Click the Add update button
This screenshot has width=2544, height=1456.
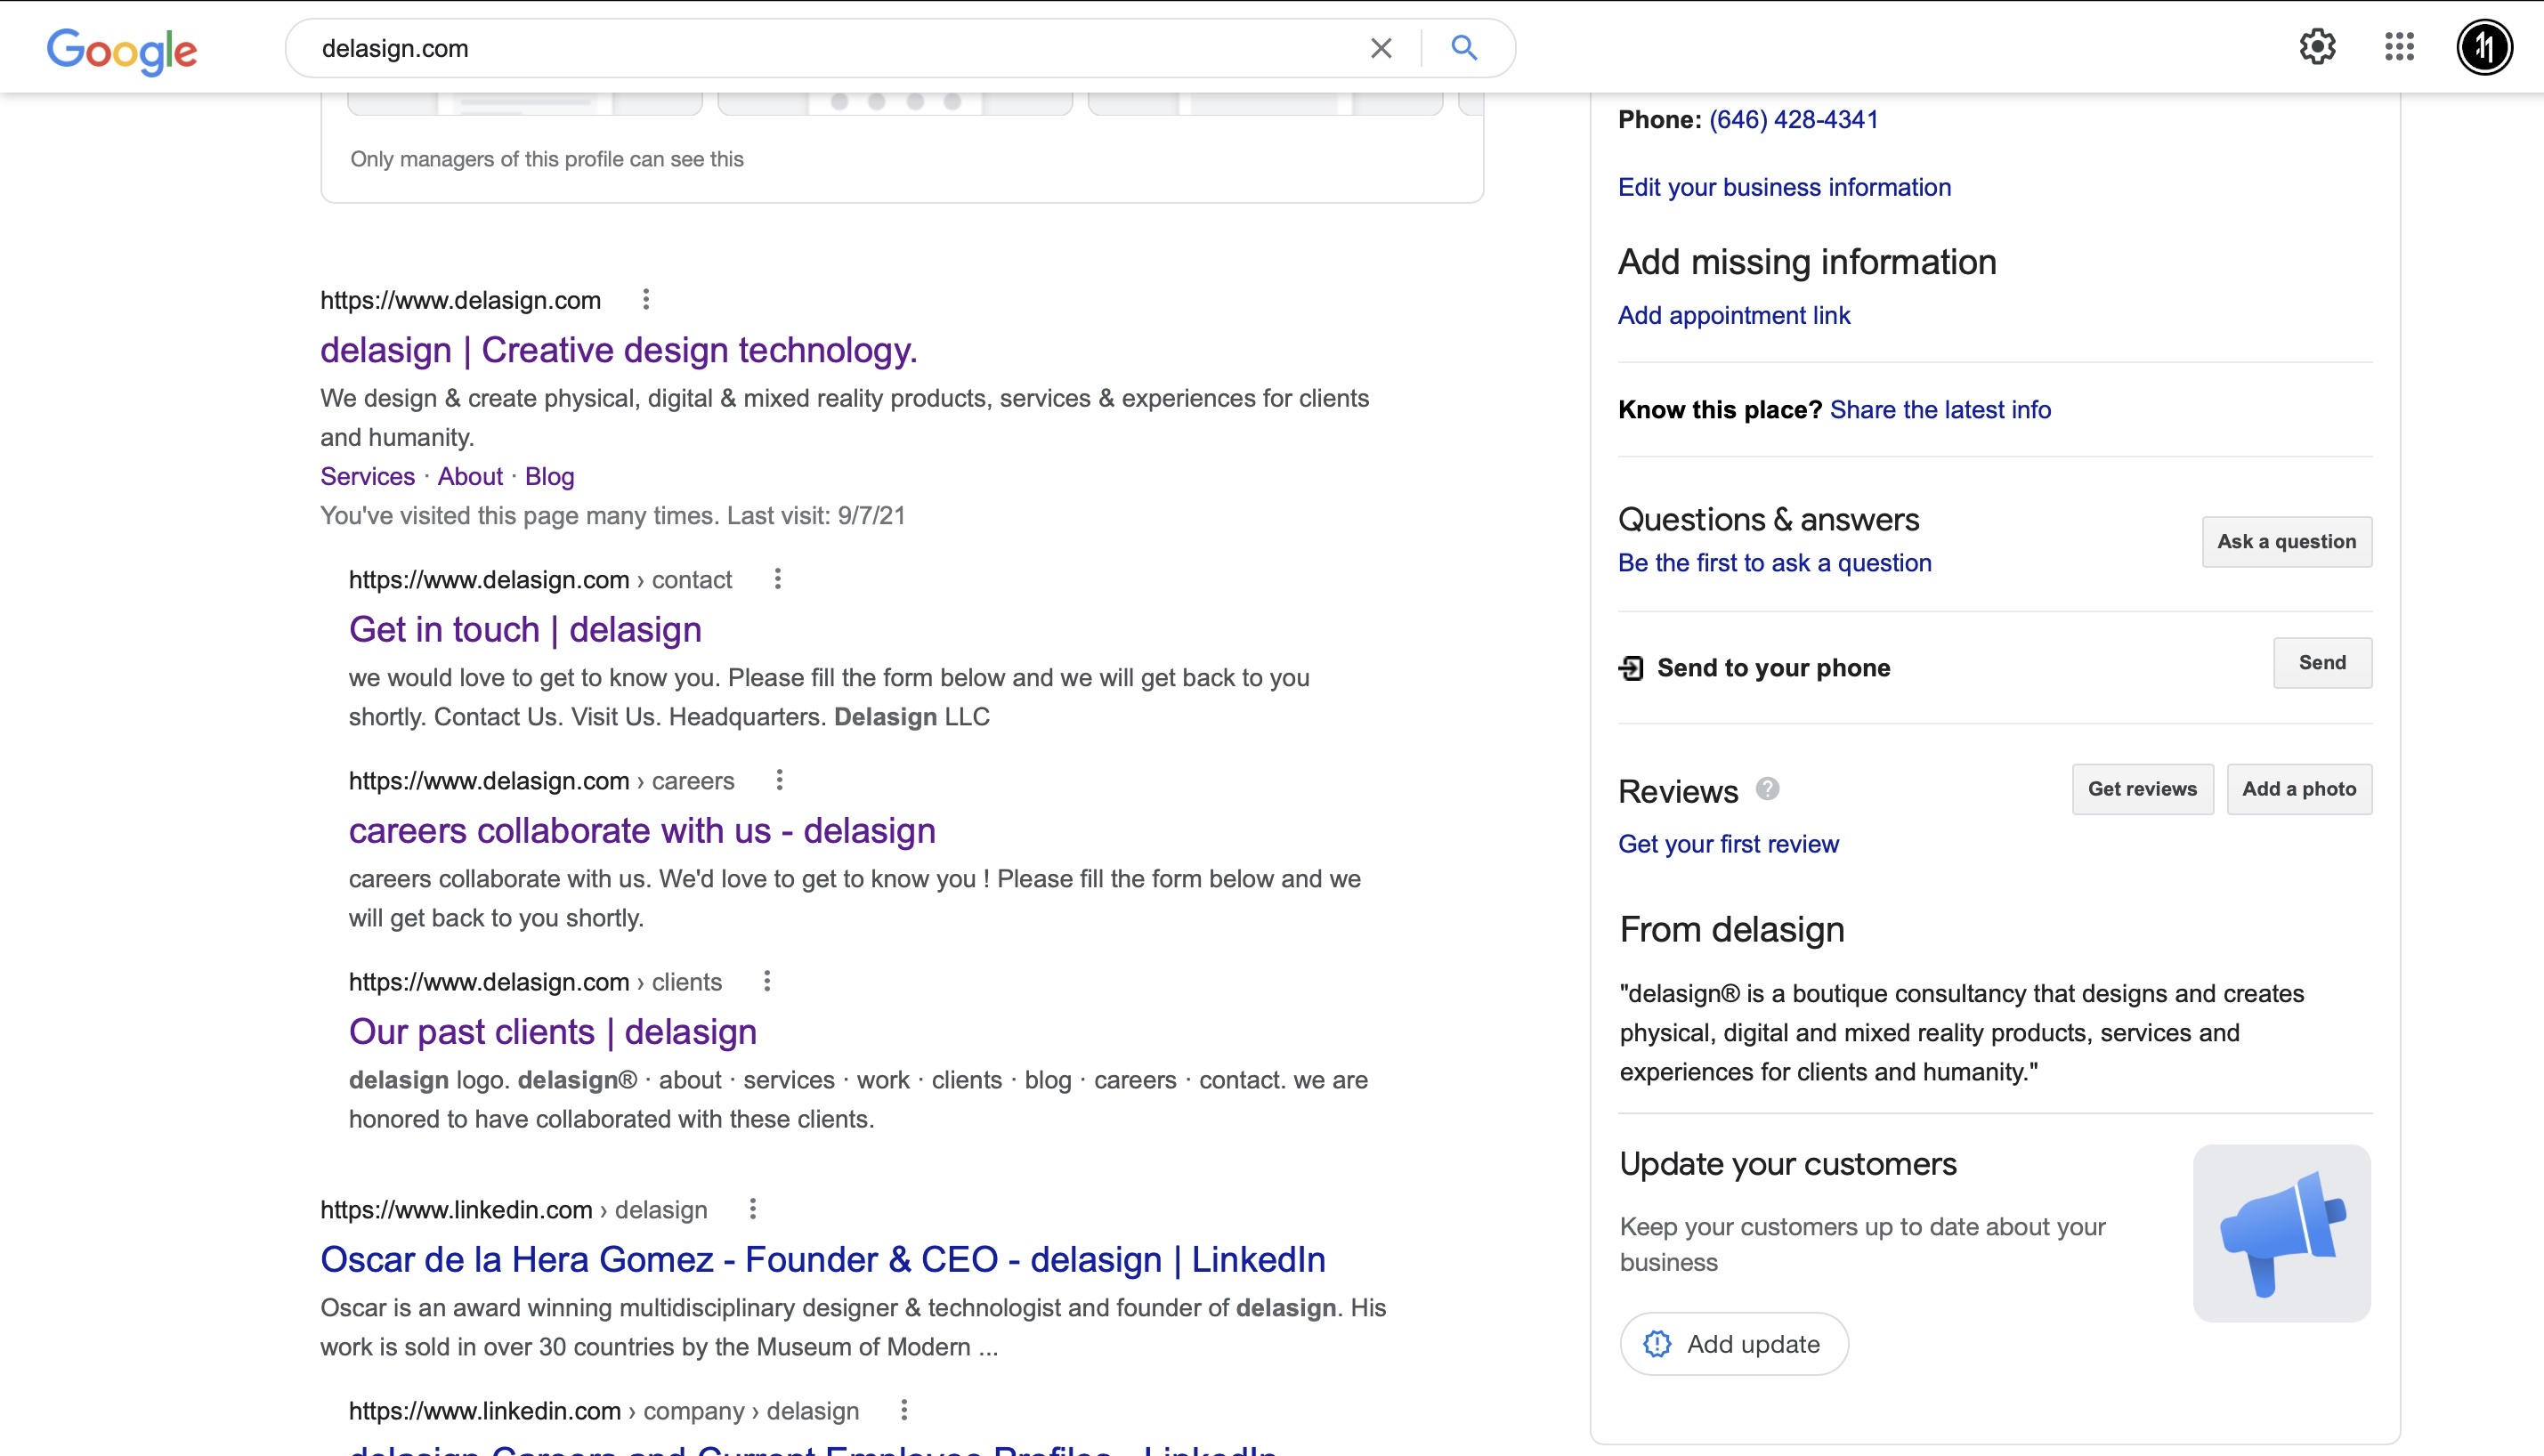pos(1734,1344)
